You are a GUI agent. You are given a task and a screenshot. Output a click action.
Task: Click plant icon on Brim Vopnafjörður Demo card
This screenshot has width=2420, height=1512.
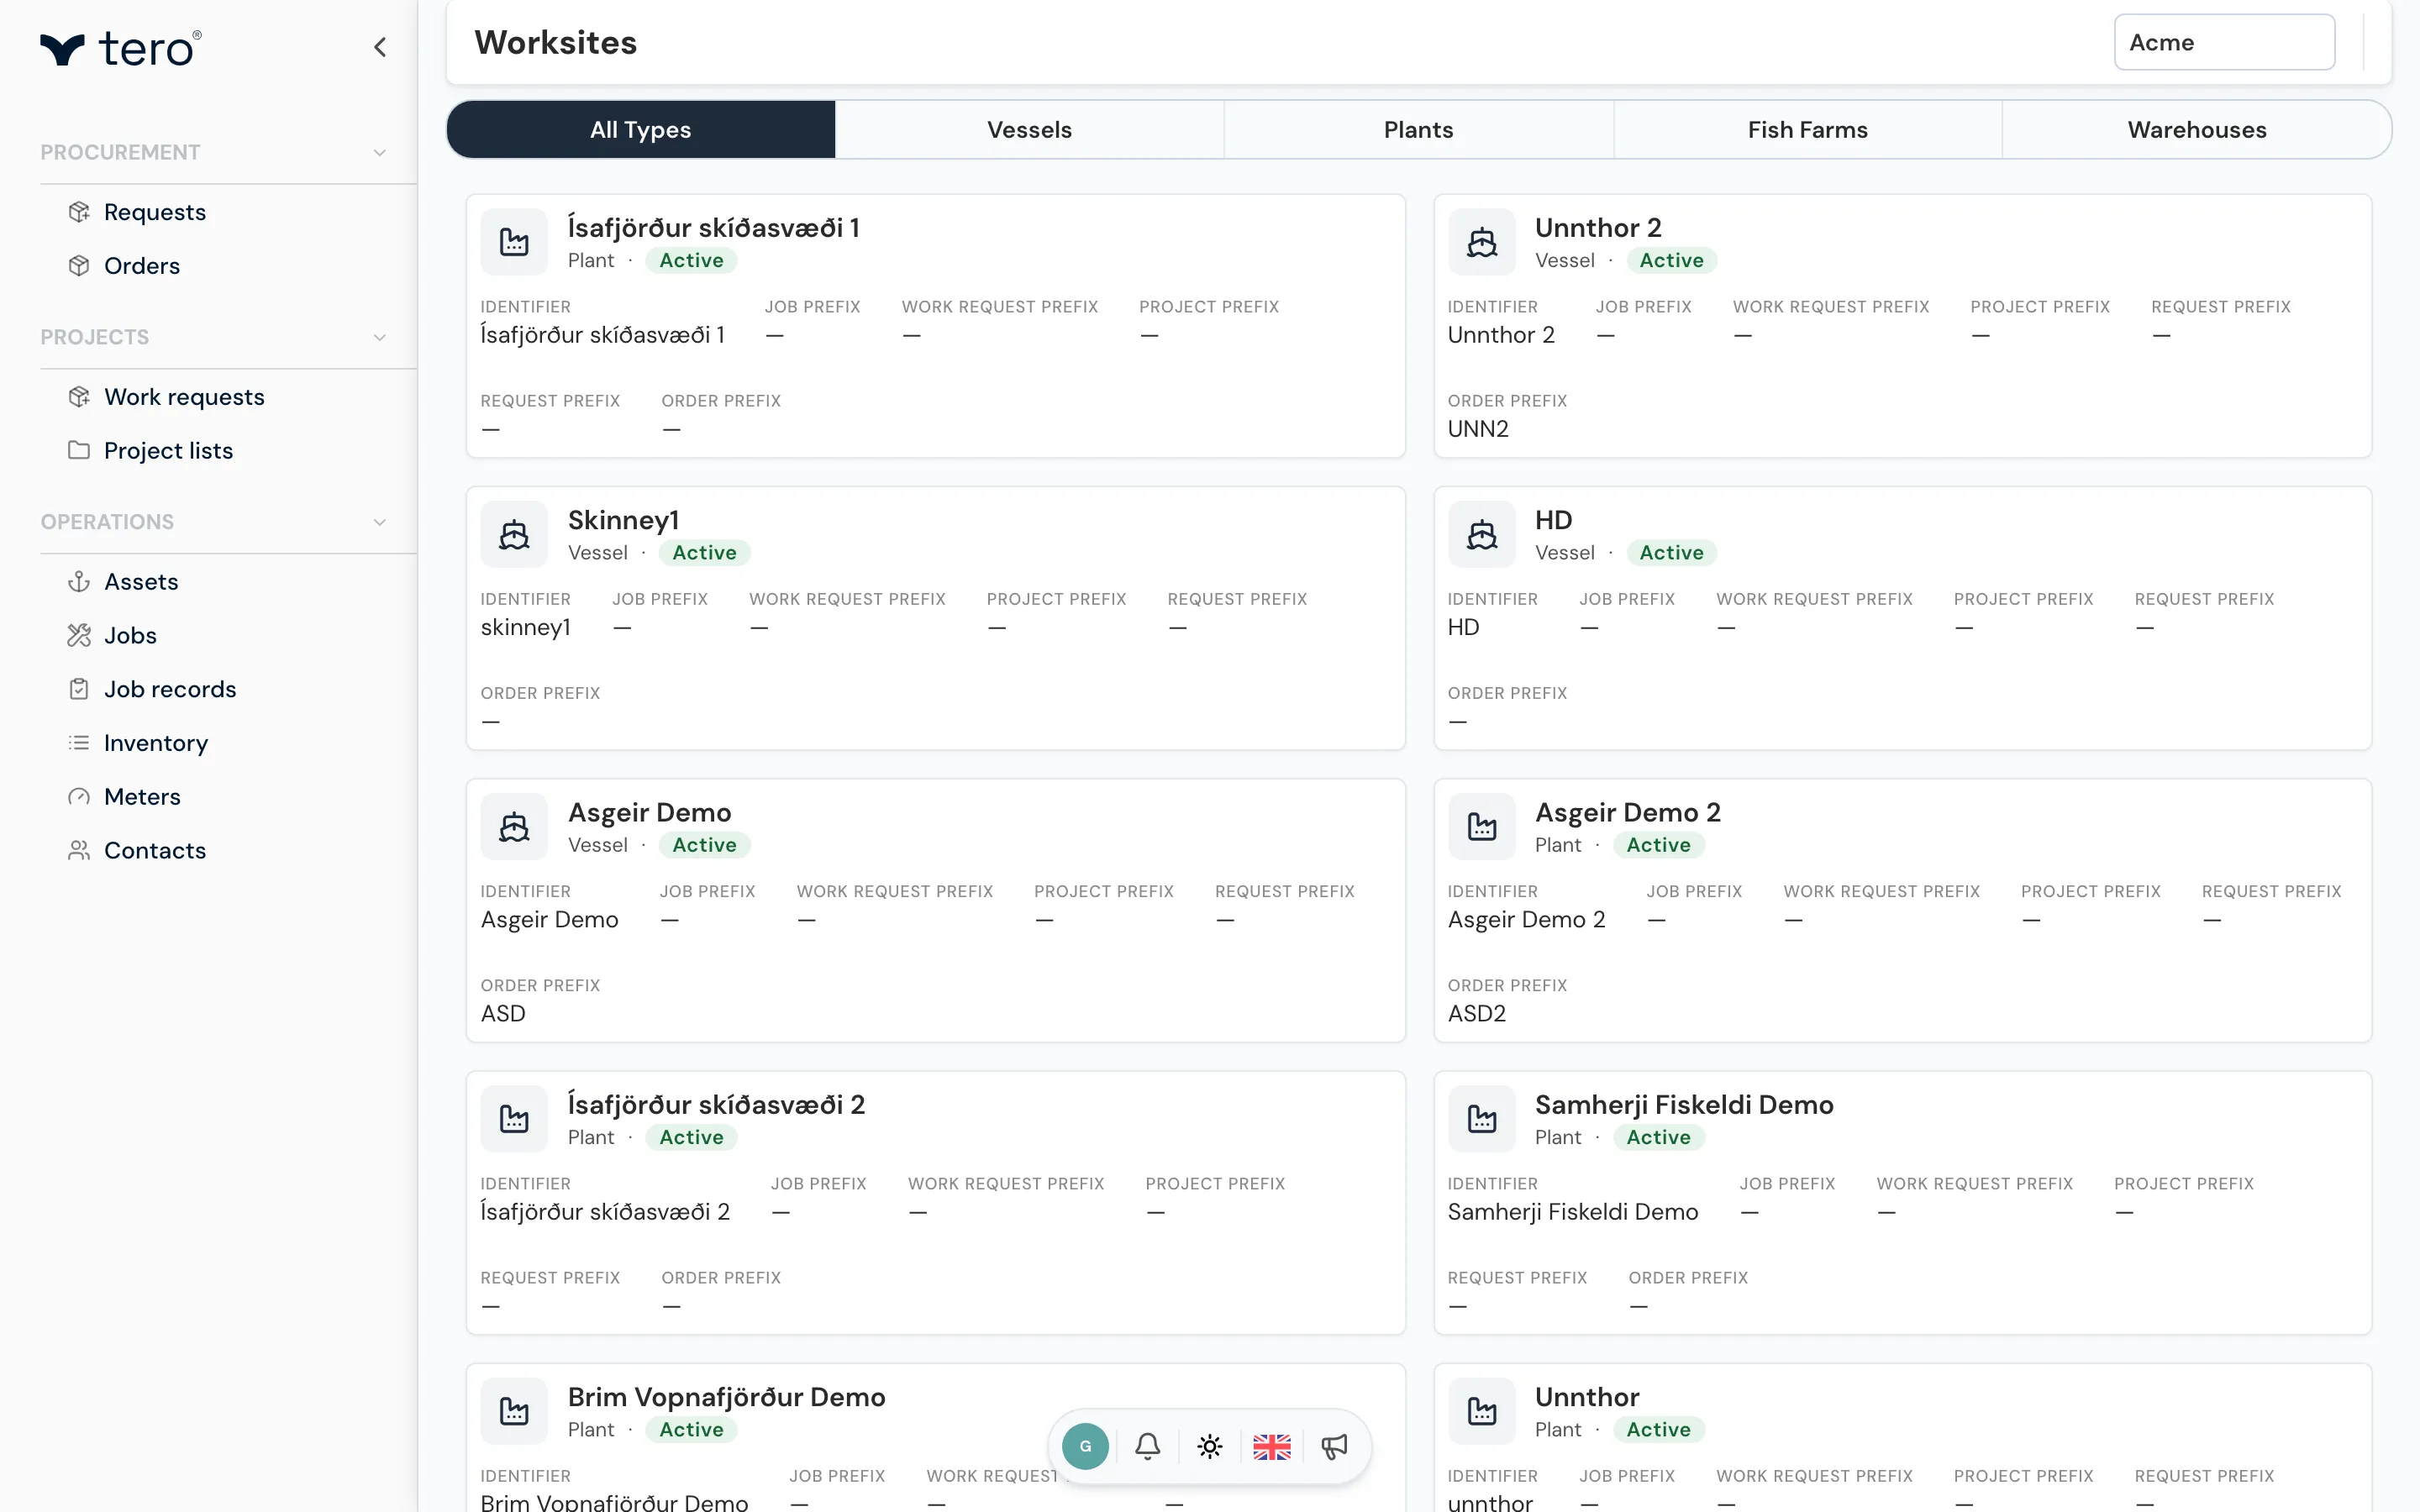coord(514,1411)
